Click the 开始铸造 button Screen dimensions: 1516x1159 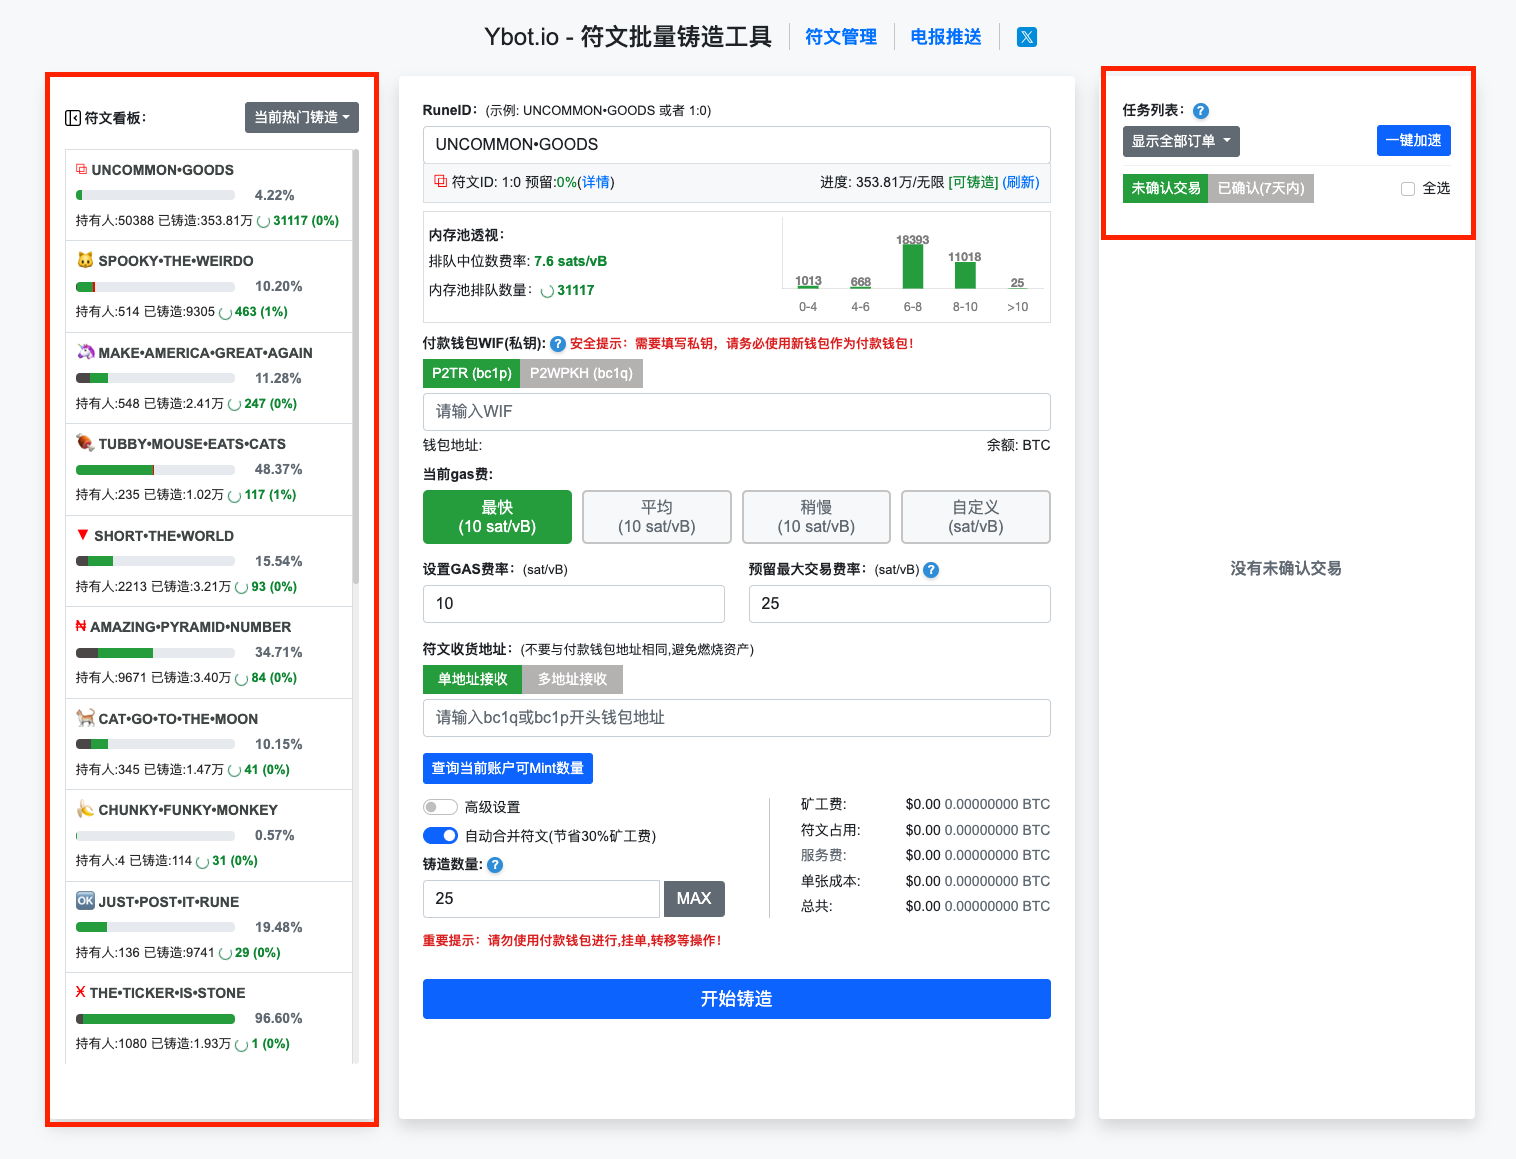coord(736,998)
